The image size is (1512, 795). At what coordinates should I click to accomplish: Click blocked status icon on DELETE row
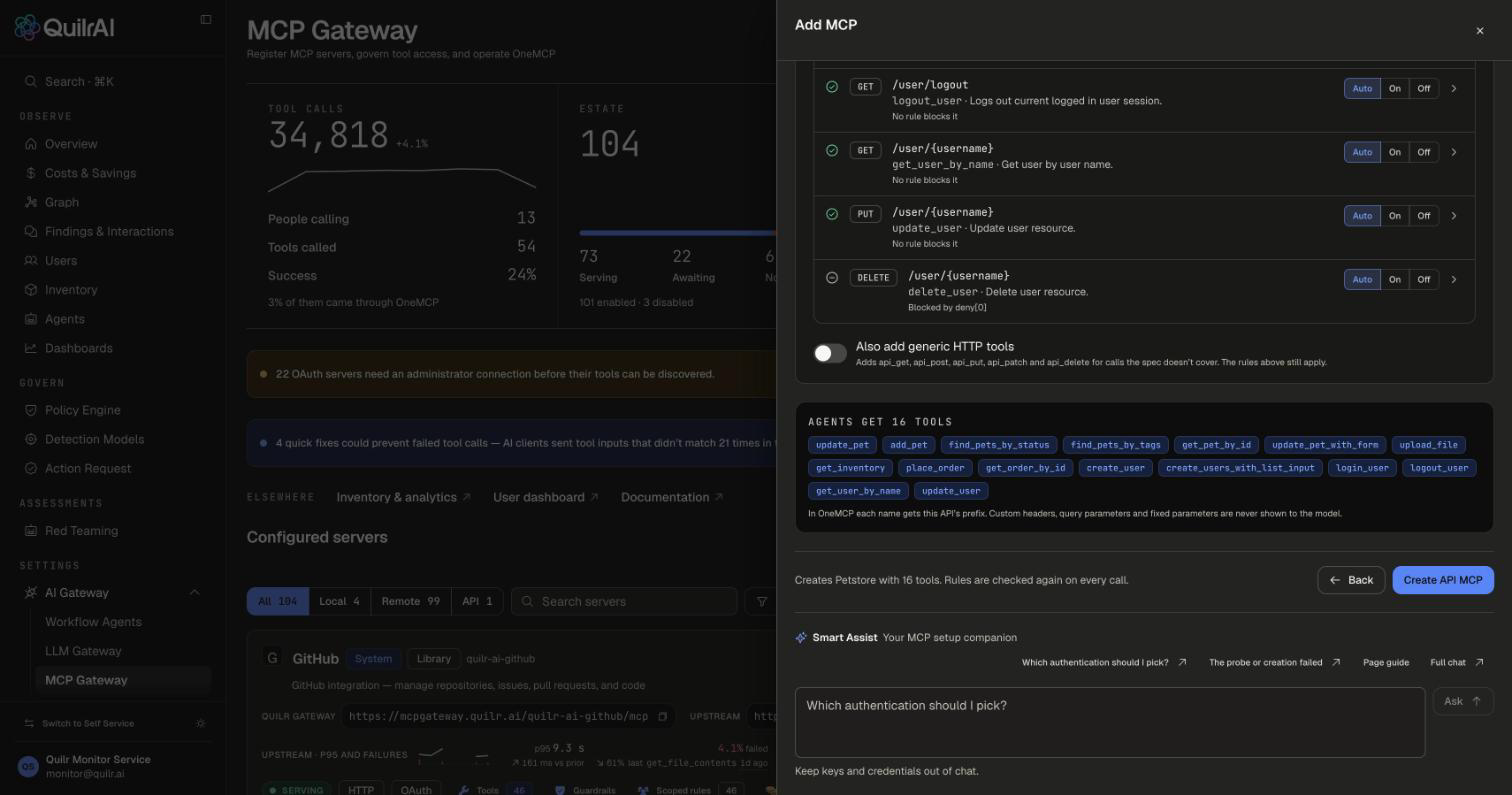click(x=832, y=278)
